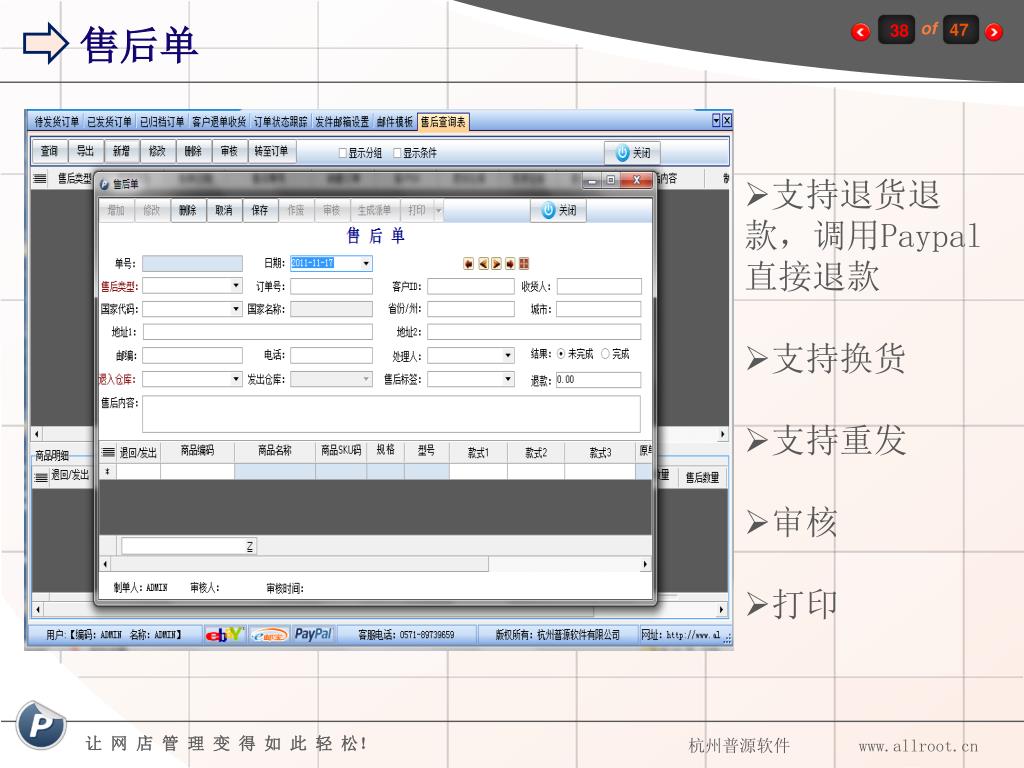Open the 日期 date picker dropdown

pyautogui.click(x=366, y=263)
